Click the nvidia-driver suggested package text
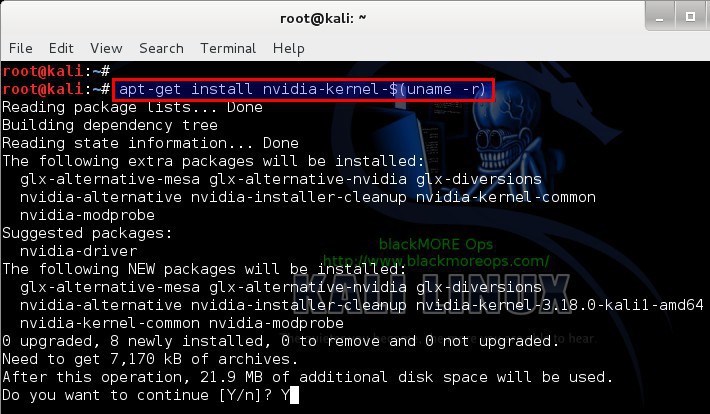 click(x=78, y=251)
